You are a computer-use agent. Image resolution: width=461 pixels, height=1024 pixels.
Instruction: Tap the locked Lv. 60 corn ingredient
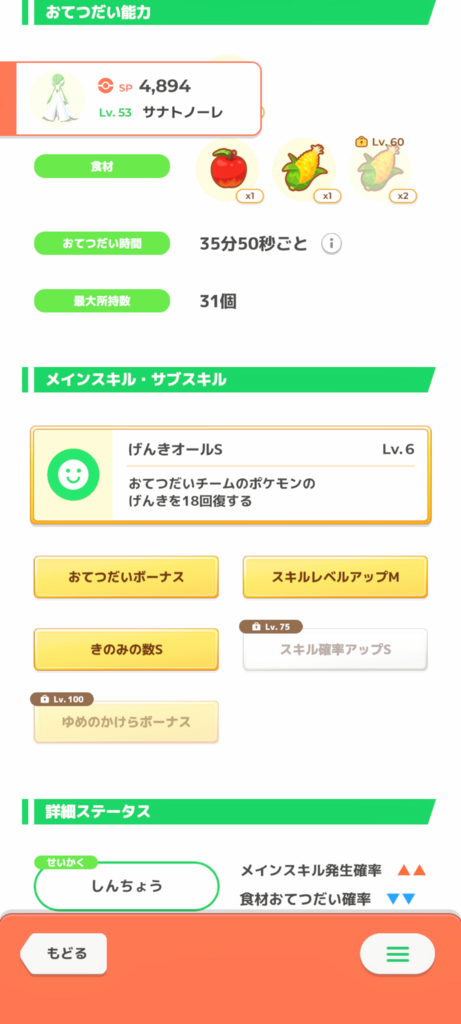pyautogui.click(x=380, y=170)
